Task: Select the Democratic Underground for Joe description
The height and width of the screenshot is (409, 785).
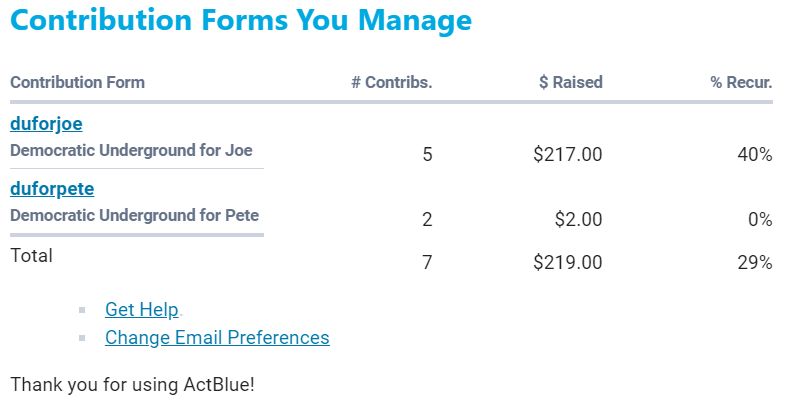Action: point(131,151)
